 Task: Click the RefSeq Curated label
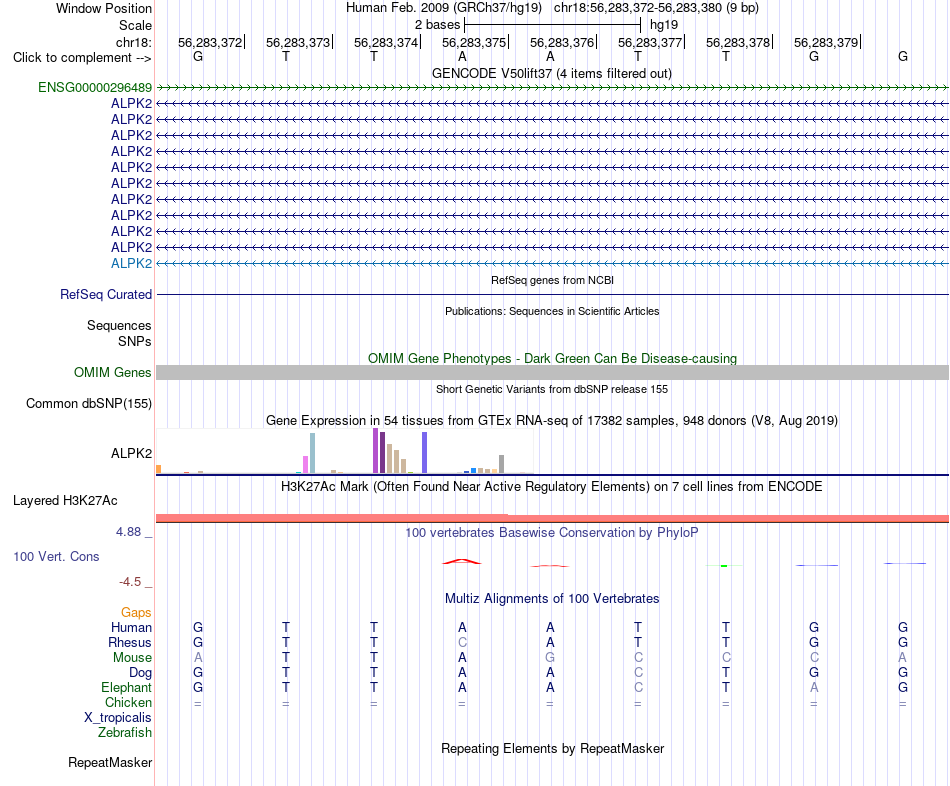(x=106, y=295)
